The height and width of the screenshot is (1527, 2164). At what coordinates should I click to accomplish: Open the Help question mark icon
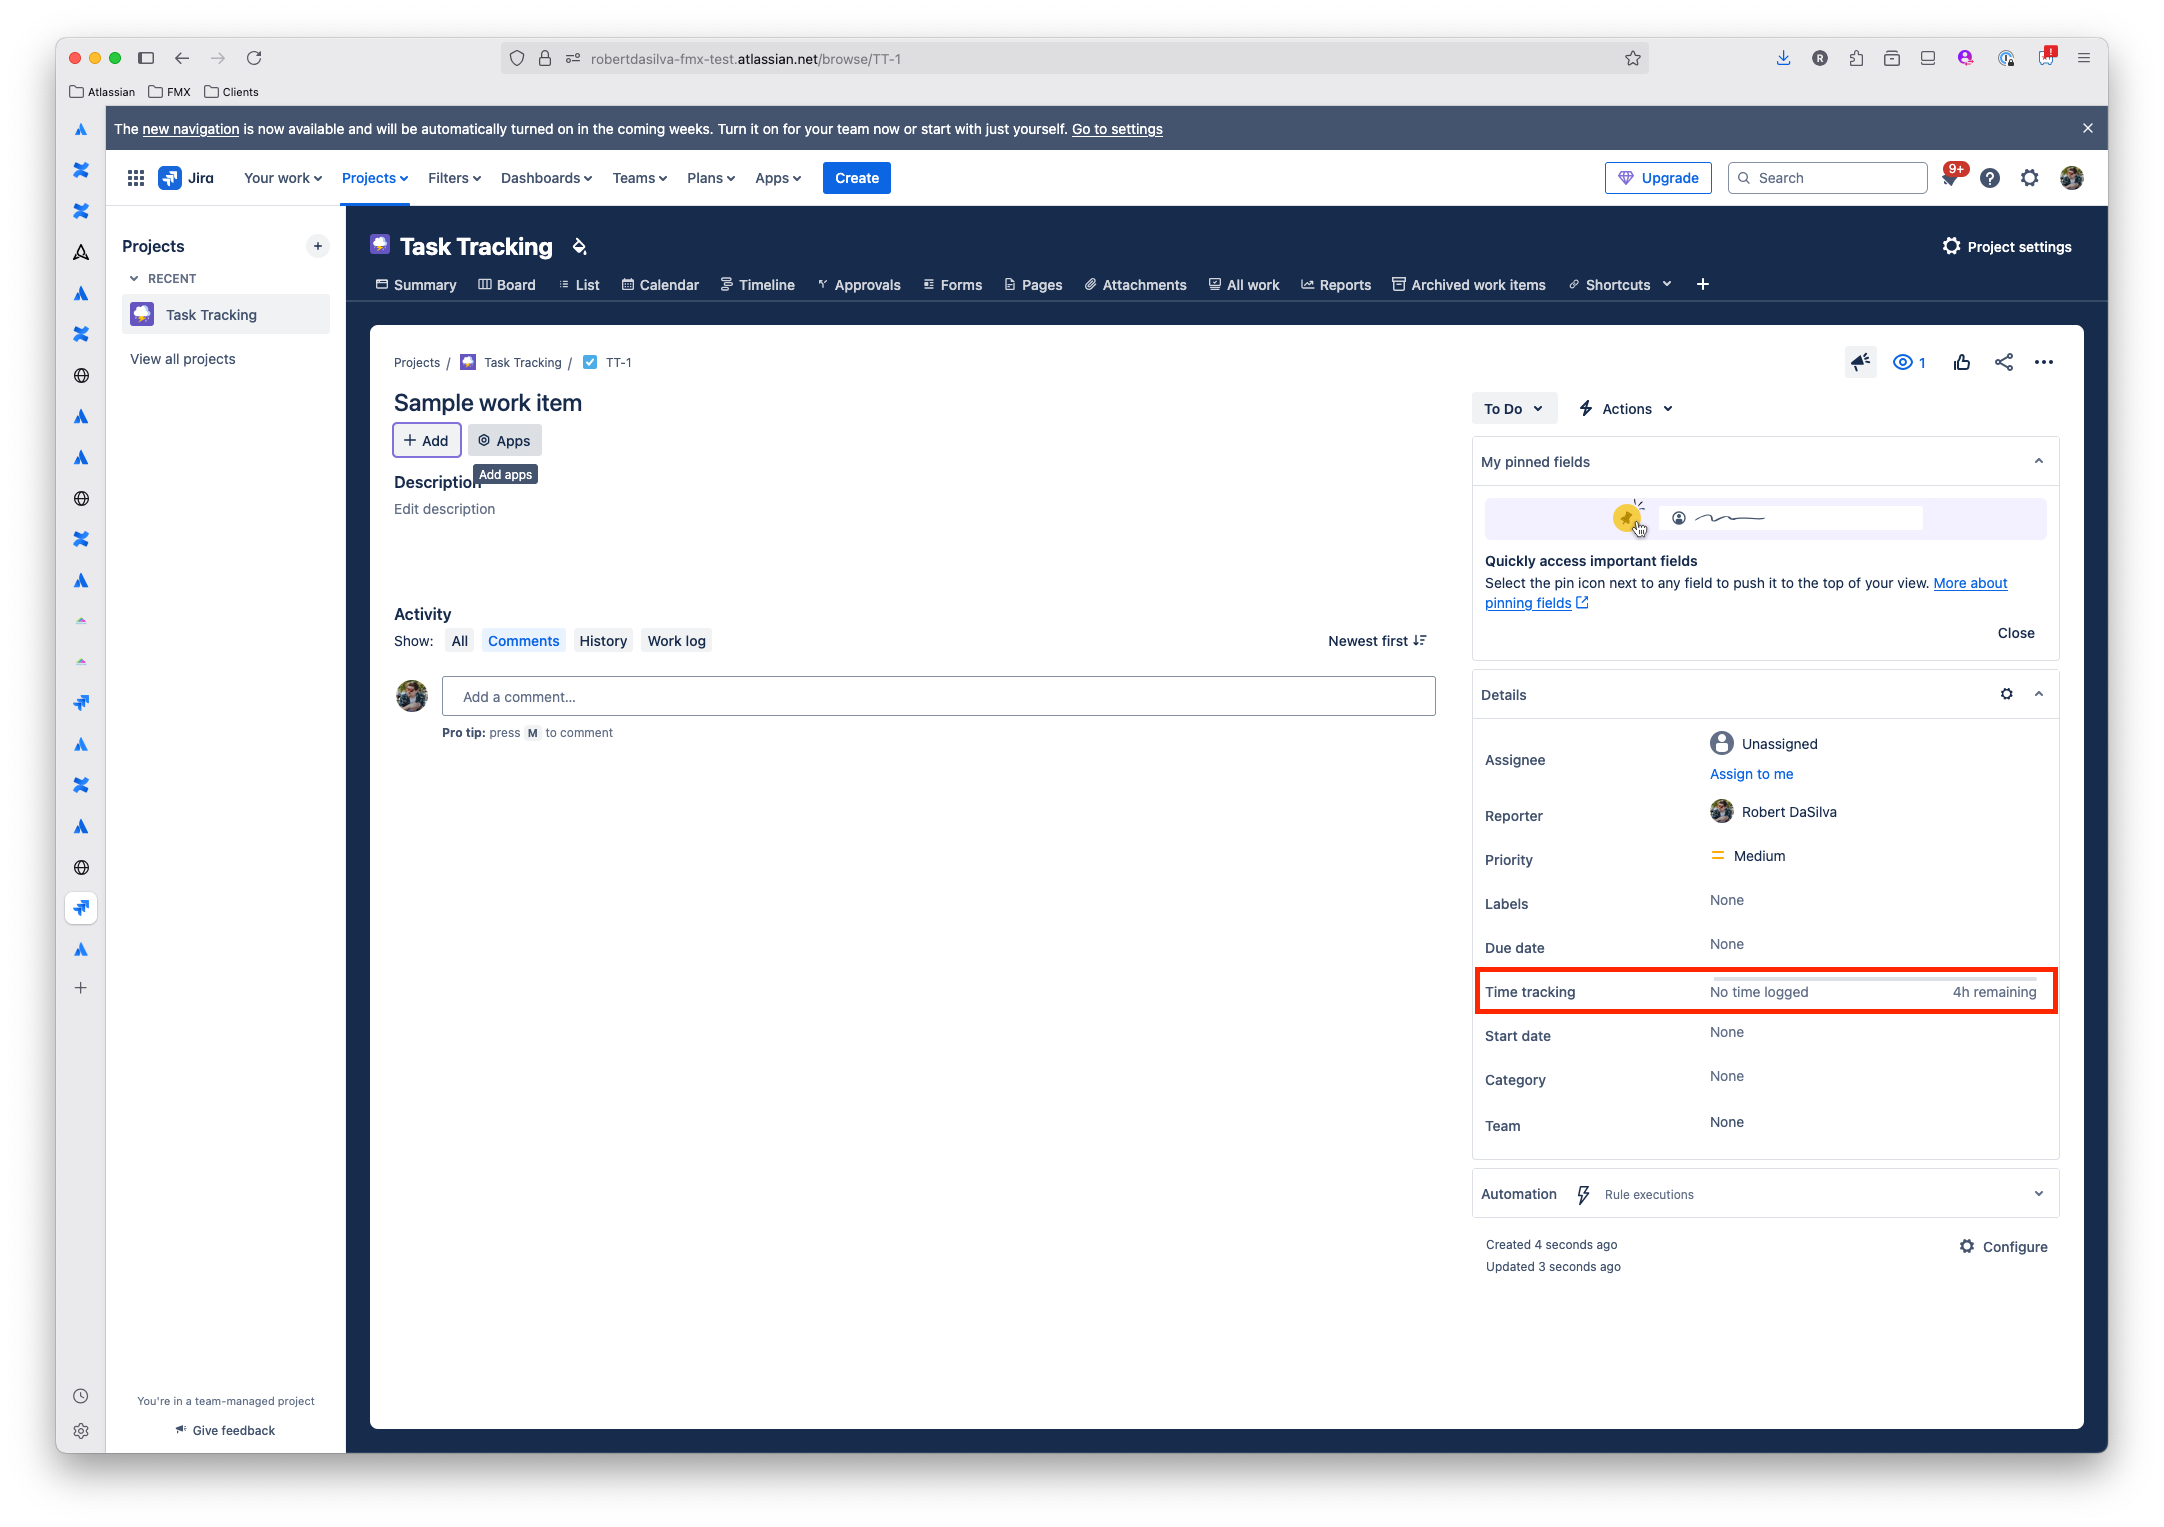(x=1990, y=177)
